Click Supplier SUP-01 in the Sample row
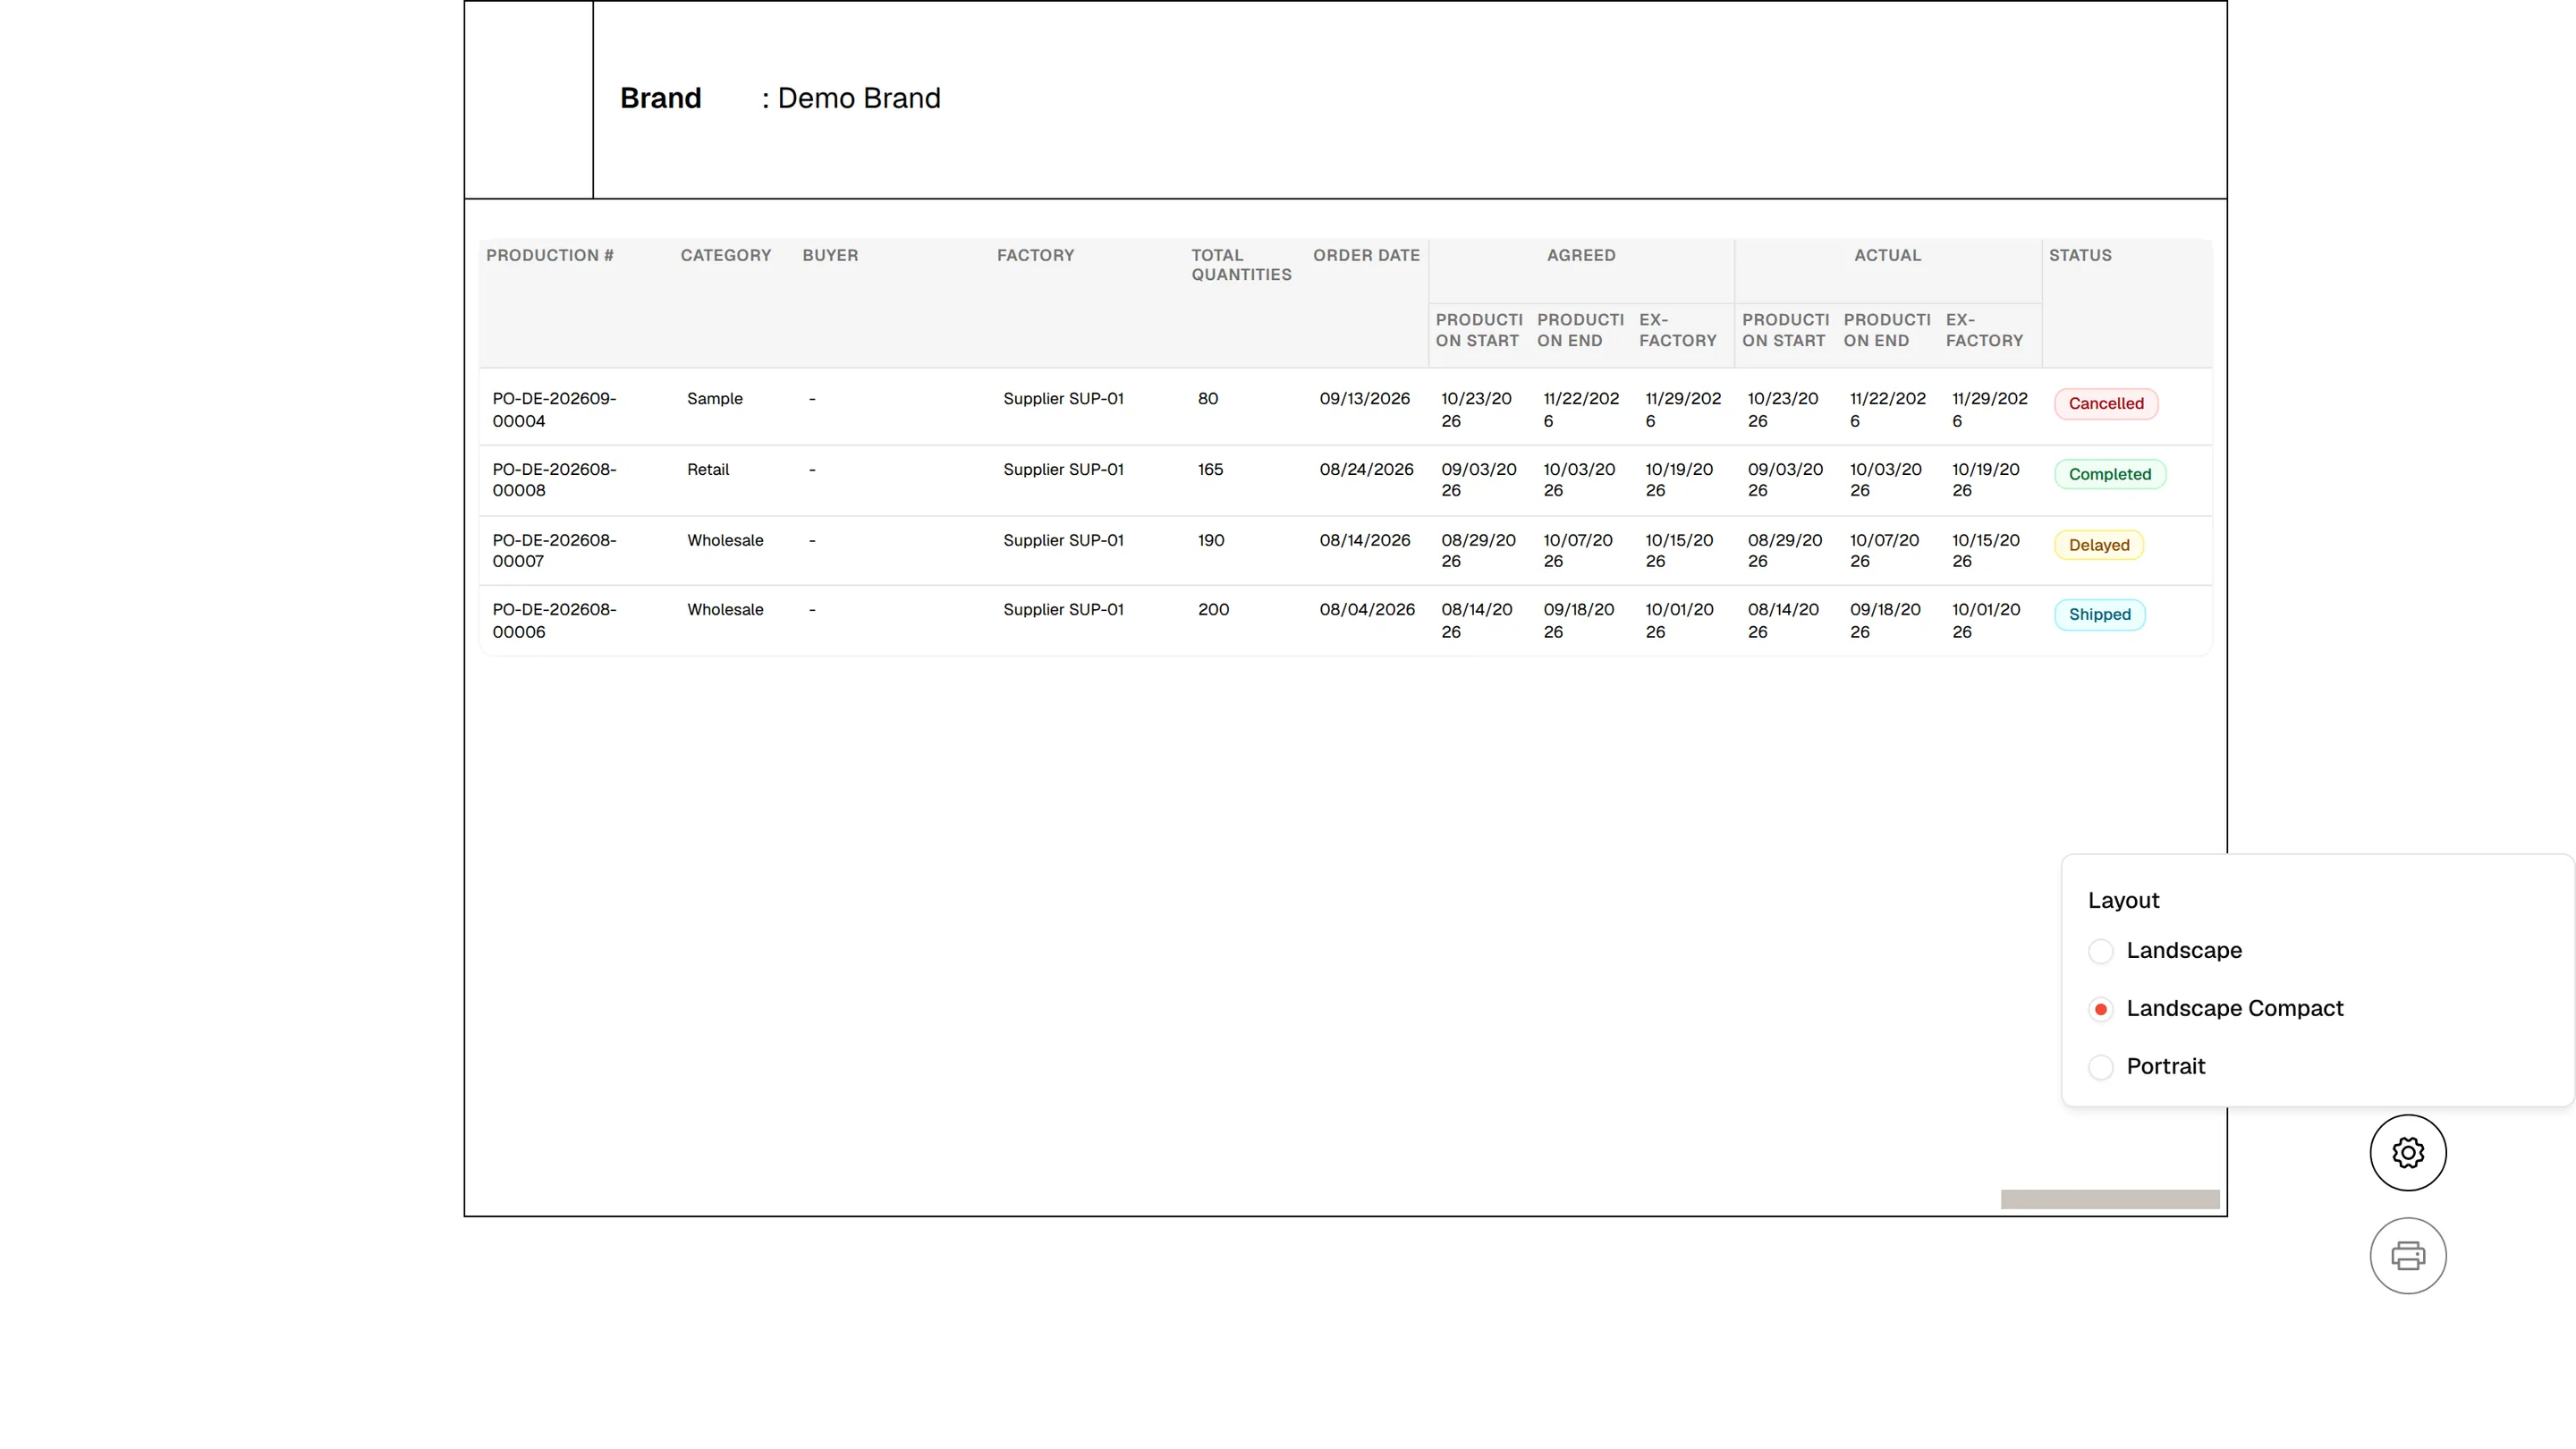Screen dimensions: 2576x1449 pos(1063,398)
